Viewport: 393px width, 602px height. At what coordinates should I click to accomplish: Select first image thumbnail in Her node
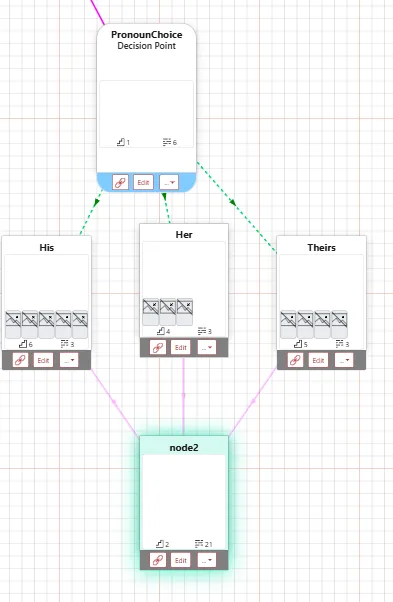pyautogui.click(x=150, y=311)
